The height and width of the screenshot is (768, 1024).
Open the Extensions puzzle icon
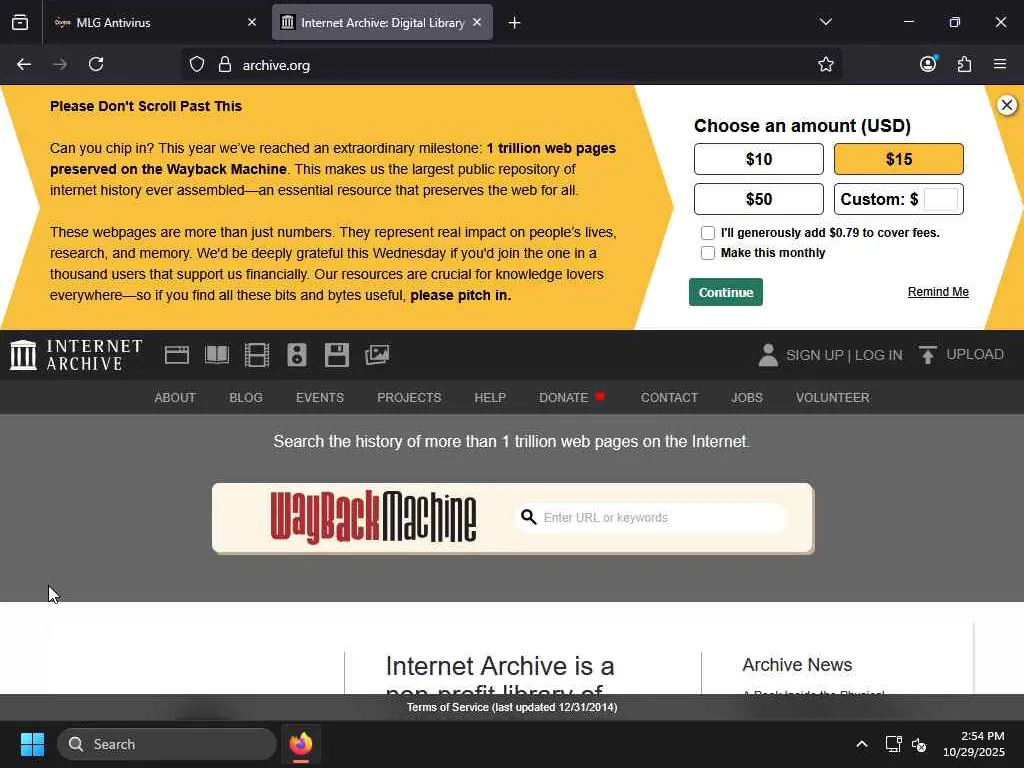(x=965, y=64)
